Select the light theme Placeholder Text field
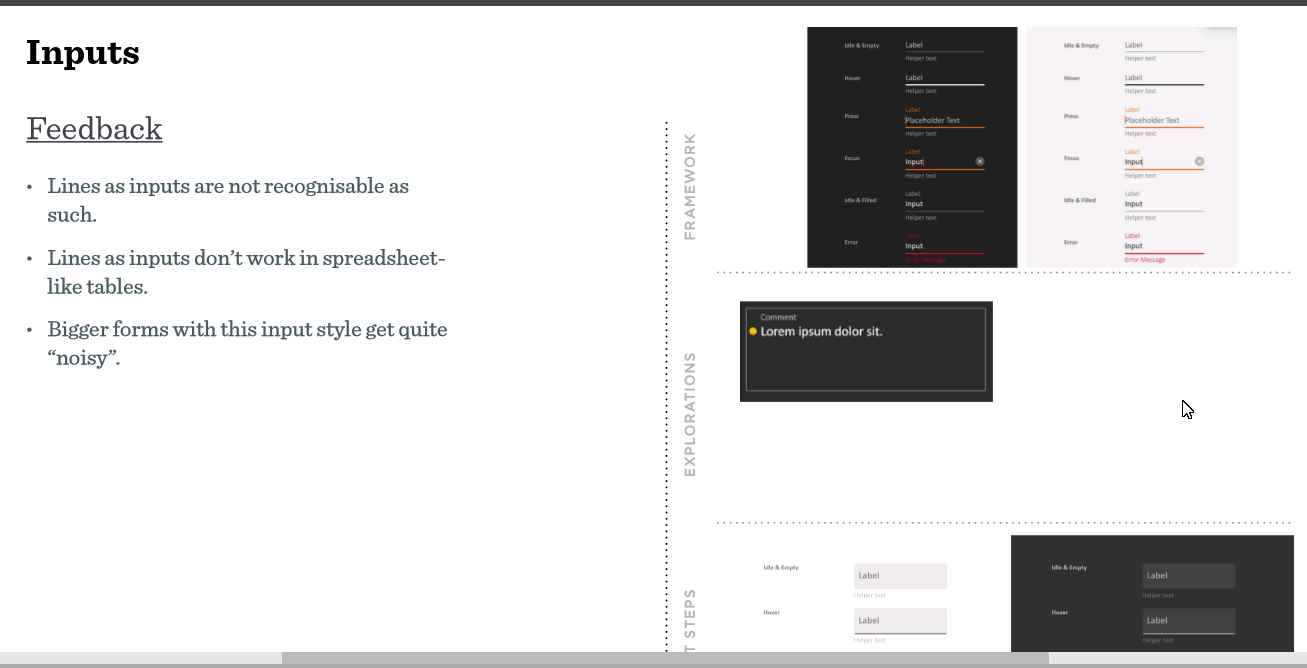1307x668 pixels. [1163, 120]
